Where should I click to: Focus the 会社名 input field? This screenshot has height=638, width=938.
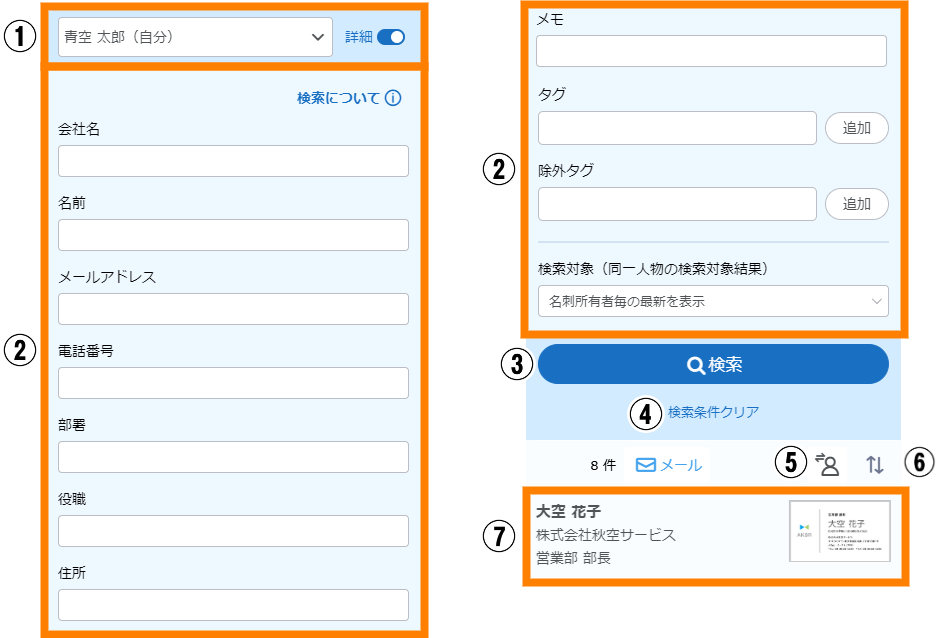233,161
